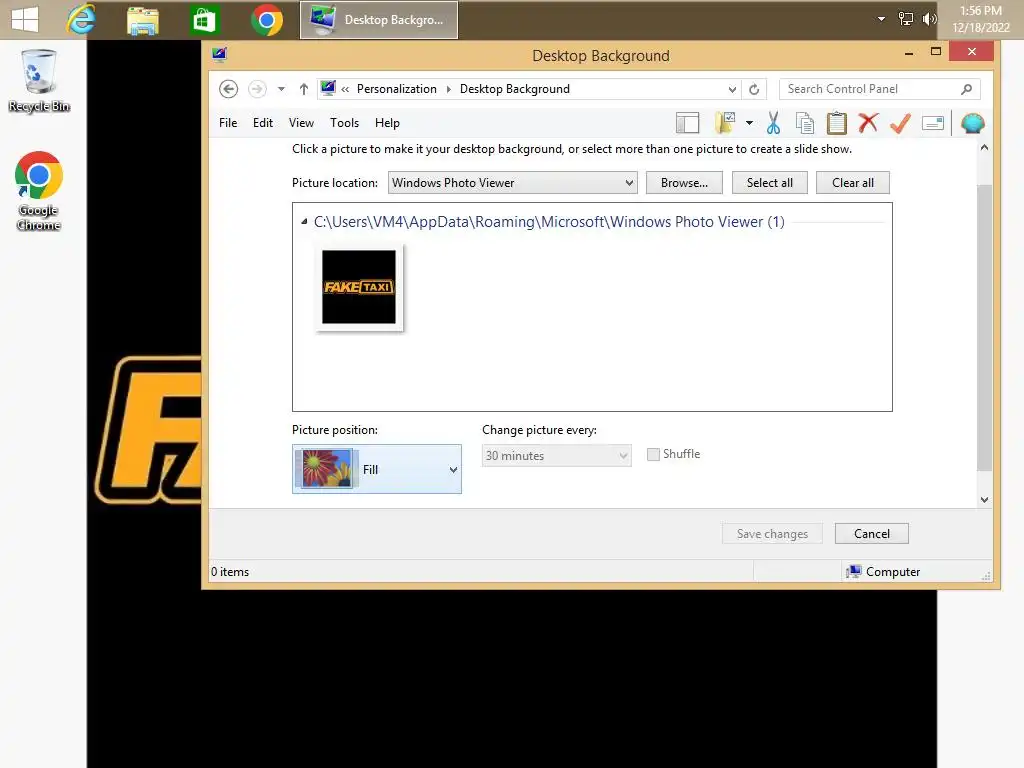This screenshot has height=768, width=1024.
Task: Open the Picture position Fill dropdown
Action: click(x=377, y=469)
